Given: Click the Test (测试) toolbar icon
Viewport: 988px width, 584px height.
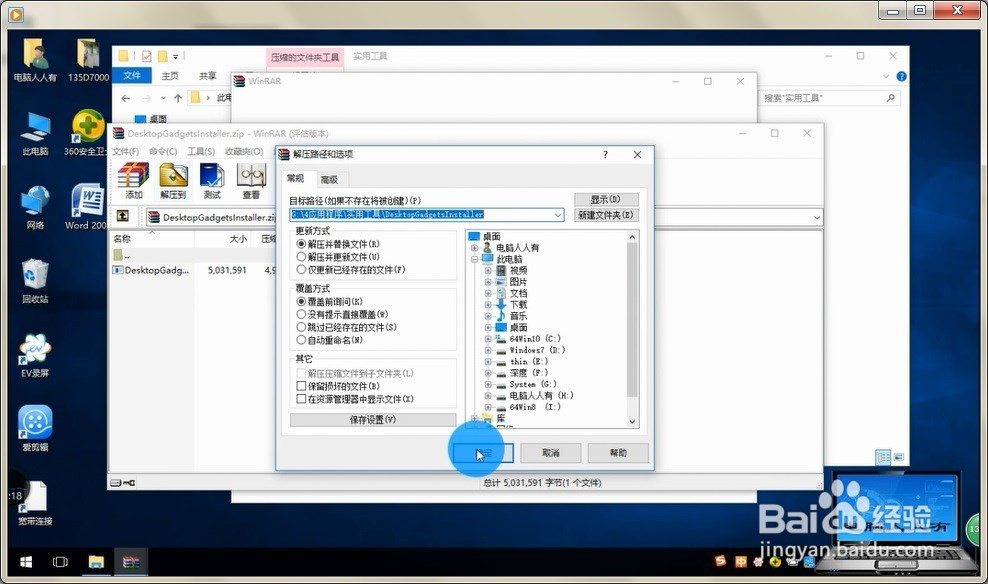Looking at the screenshot, I should tap(212, 181).
